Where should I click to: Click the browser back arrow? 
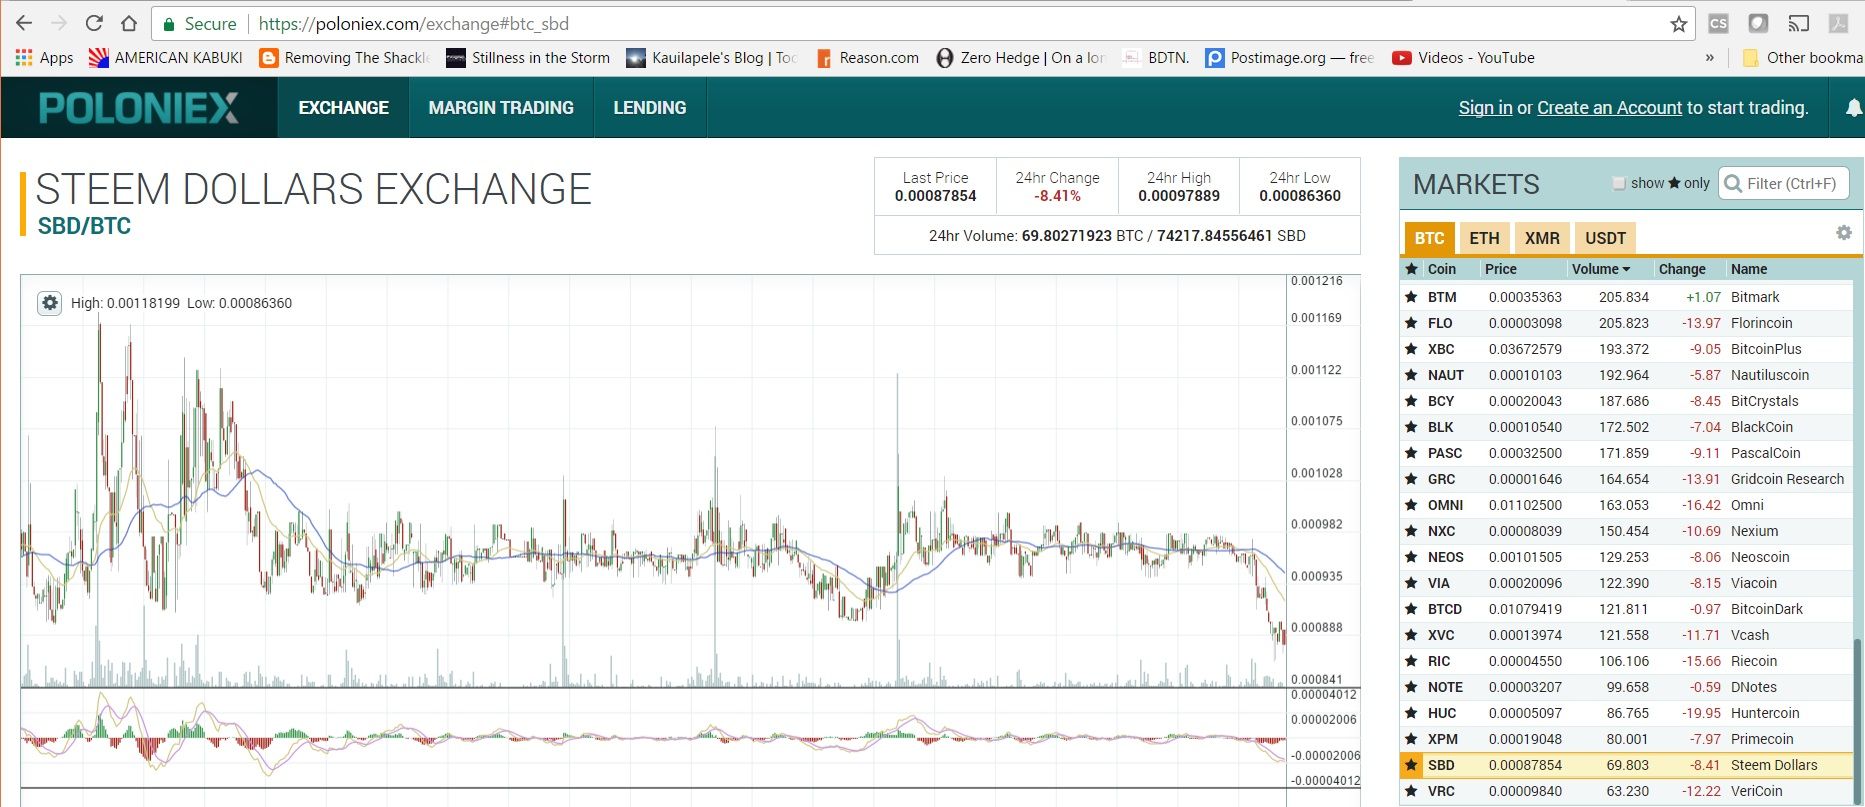coord(24,23)
